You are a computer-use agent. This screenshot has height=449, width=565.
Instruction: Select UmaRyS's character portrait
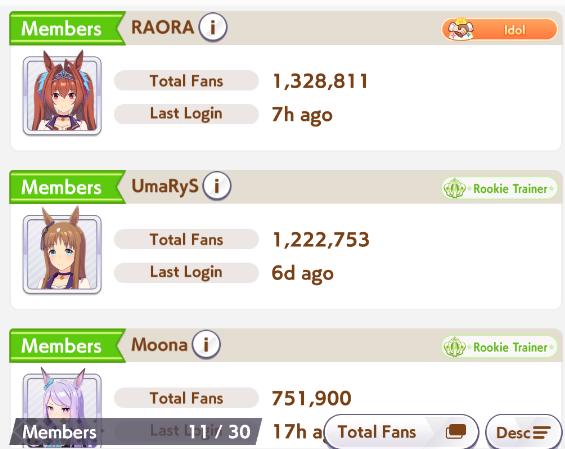[x=62, y=251]
